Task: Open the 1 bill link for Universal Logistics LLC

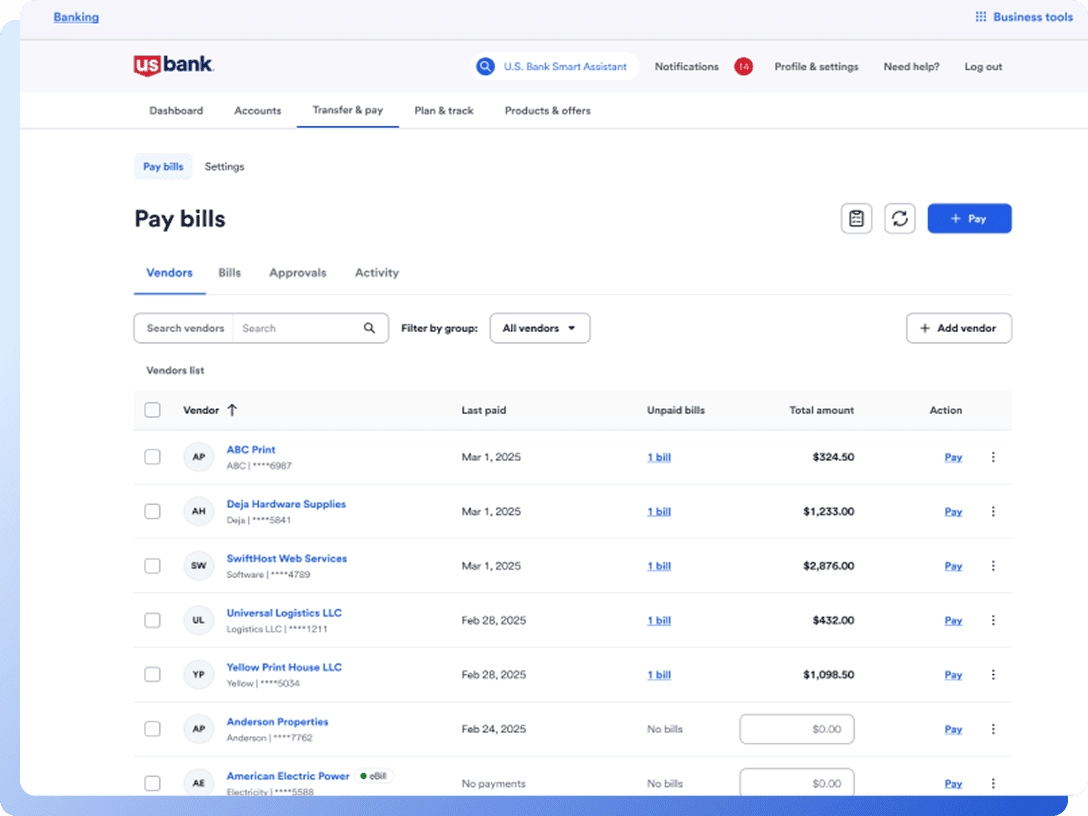Action: pos(658,621)
